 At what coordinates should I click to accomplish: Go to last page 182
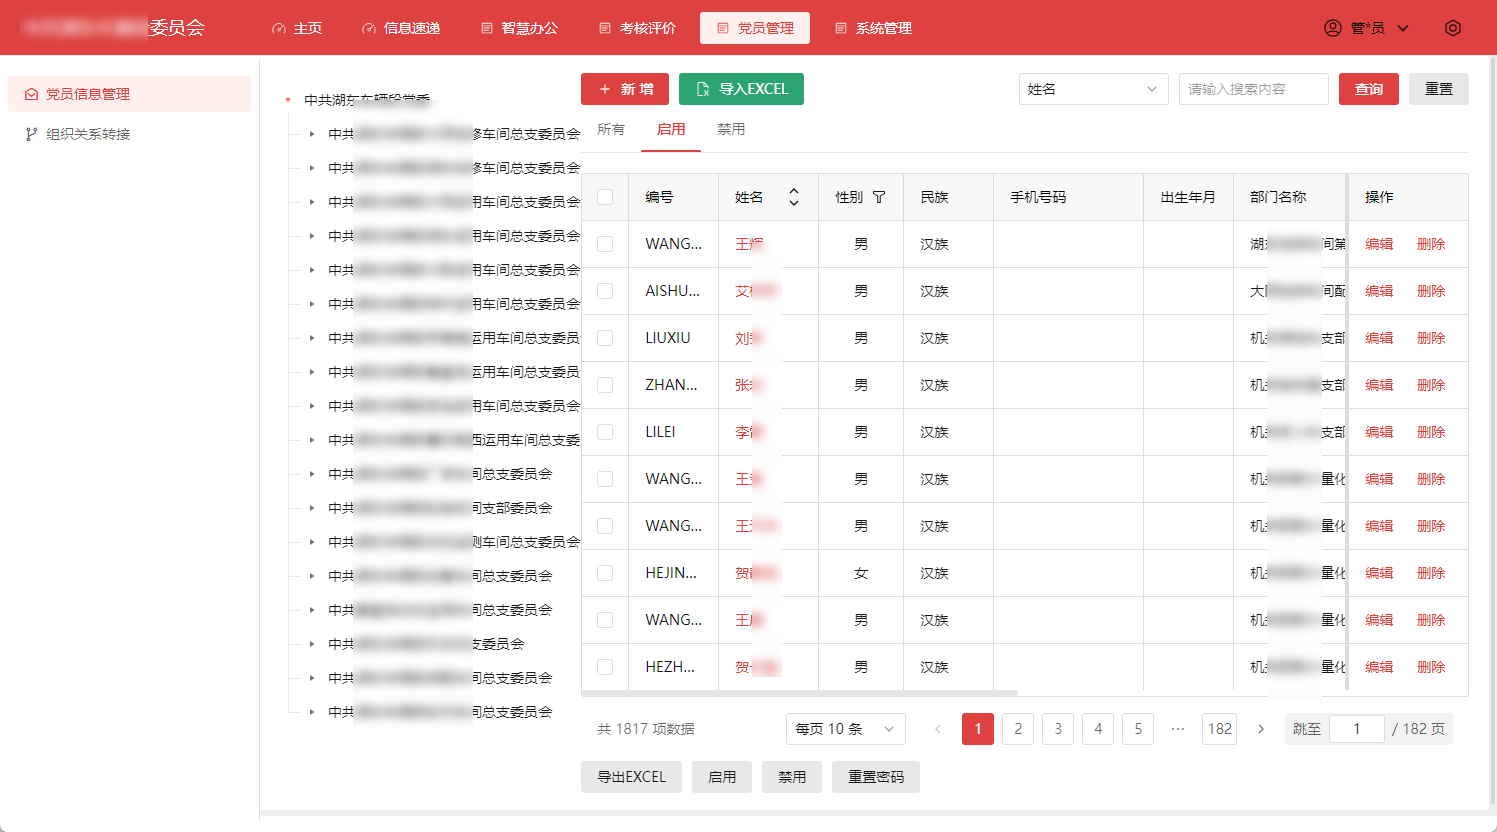(x=1220, y=729)
